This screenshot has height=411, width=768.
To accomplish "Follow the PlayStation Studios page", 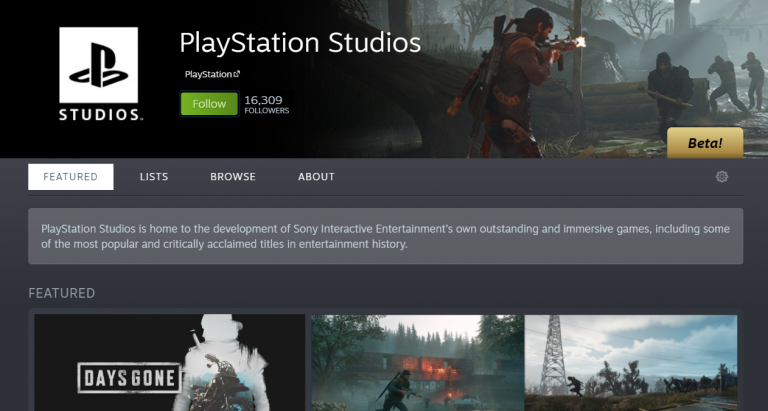I will pyautogui.click(x=209, y=104).
